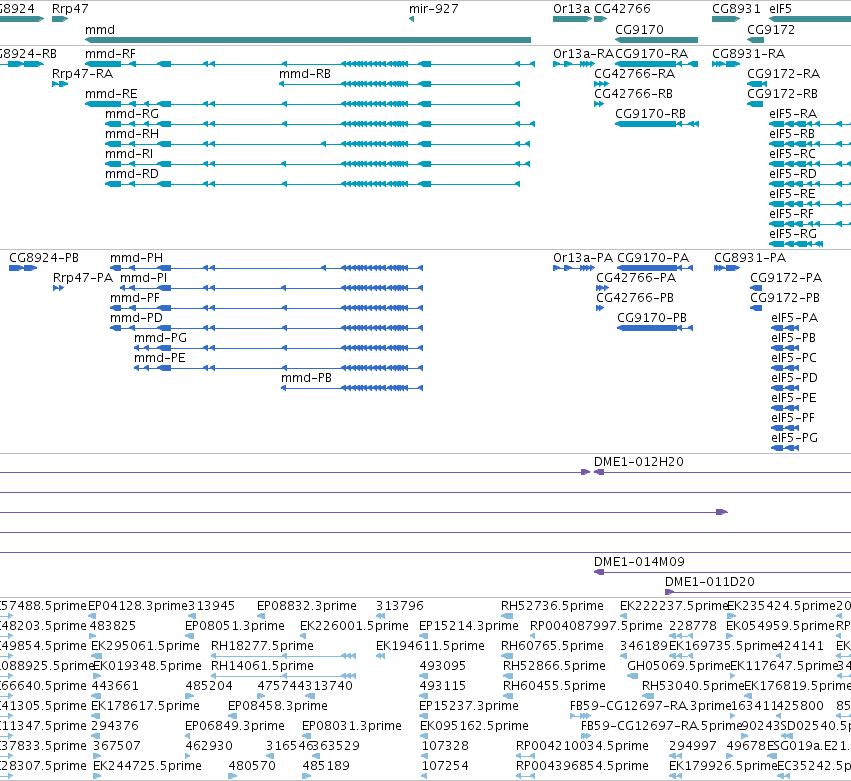The image size is (851, 781).
Task: Open the mmd-PE protein label
Action: click(160, 358)
